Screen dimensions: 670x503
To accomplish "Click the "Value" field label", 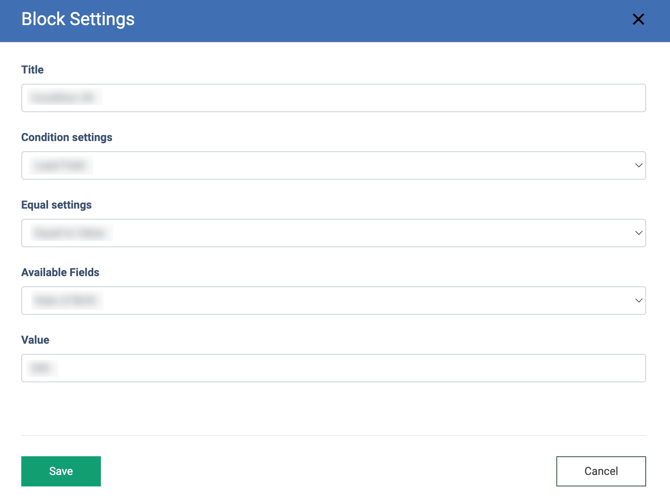I will [35, 340].
